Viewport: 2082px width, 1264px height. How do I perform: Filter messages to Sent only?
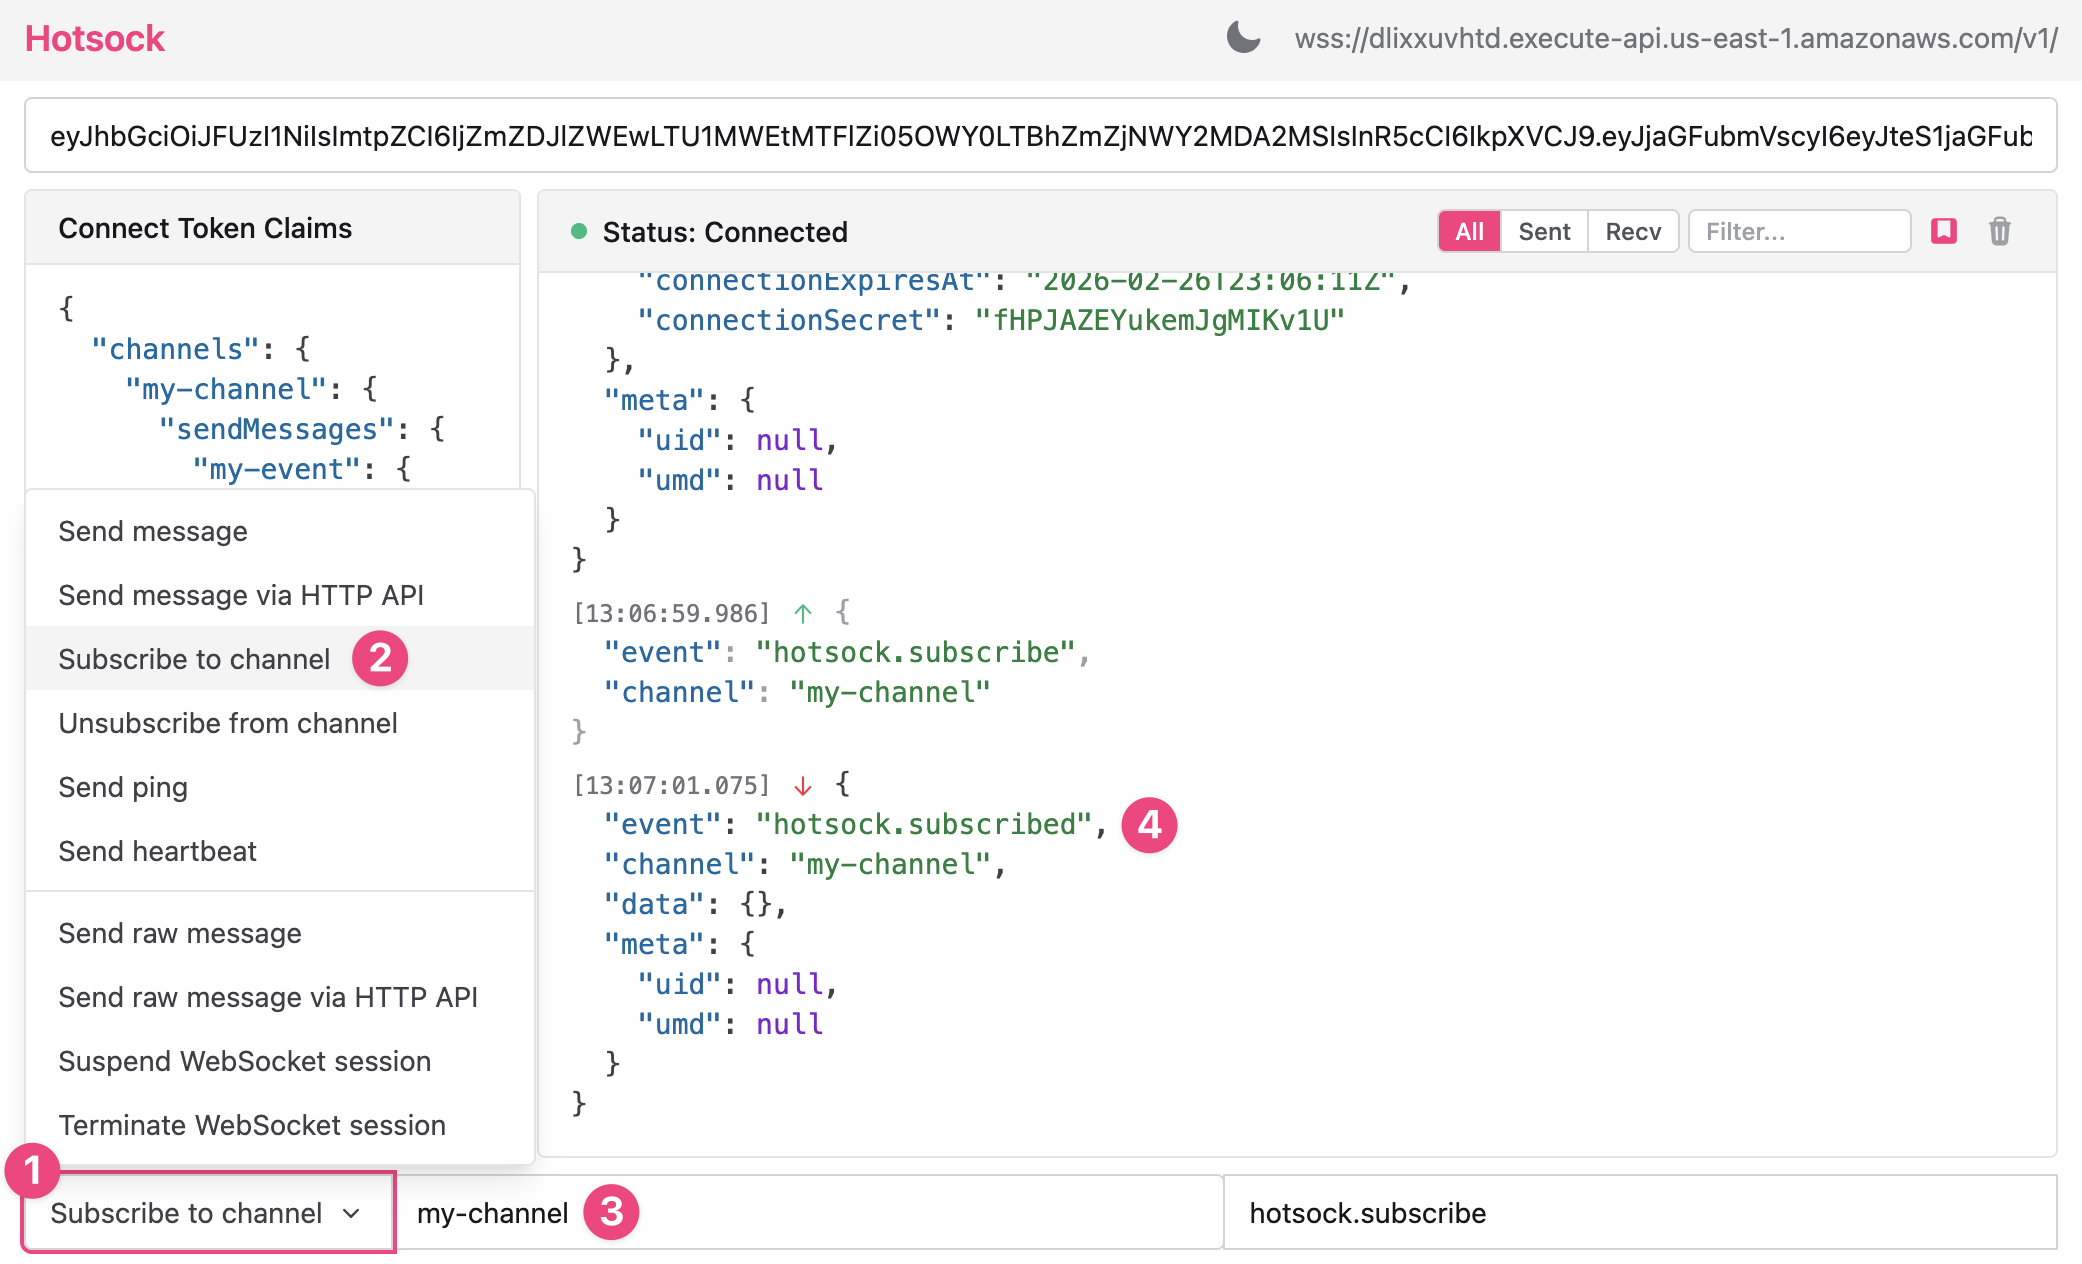1543,231
